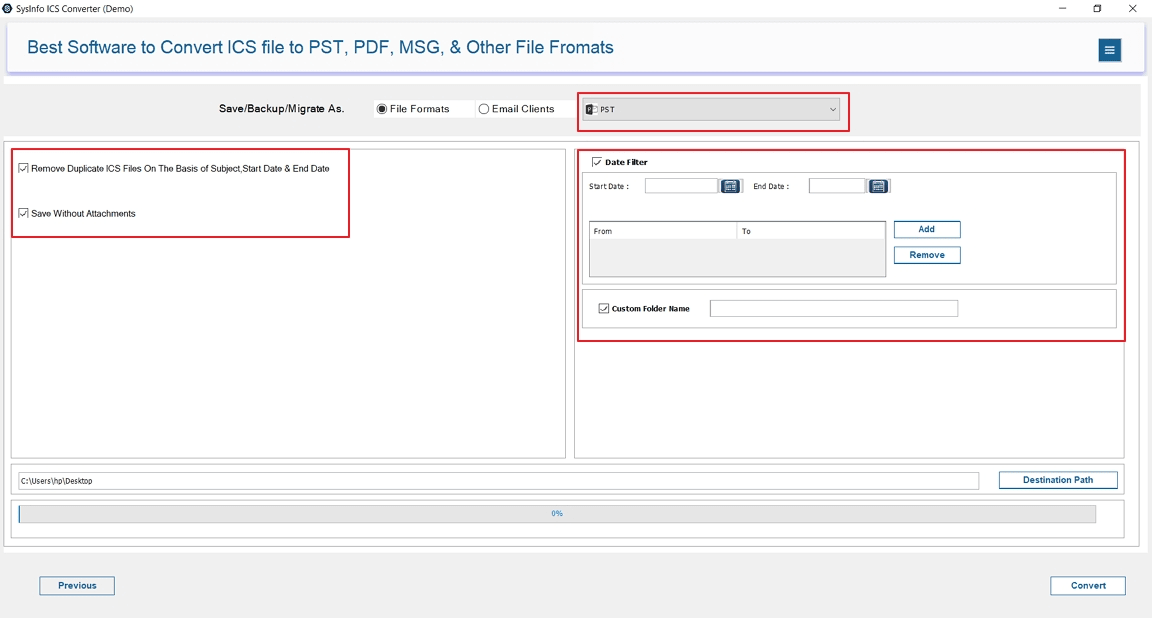Viewport: 1152px width, 618px height.
Task: Minimize the SysInfo ICS Converter window
Action: click(1062, 9)
